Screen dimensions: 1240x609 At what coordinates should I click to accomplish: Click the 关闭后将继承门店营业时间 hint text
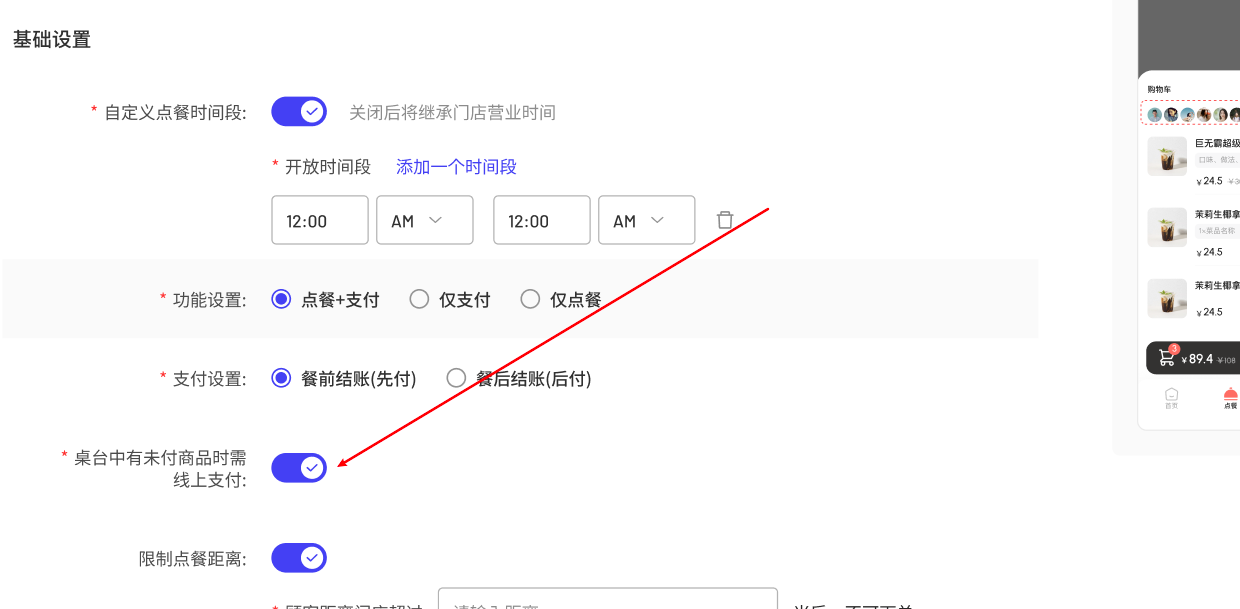(x=452, y=112)
